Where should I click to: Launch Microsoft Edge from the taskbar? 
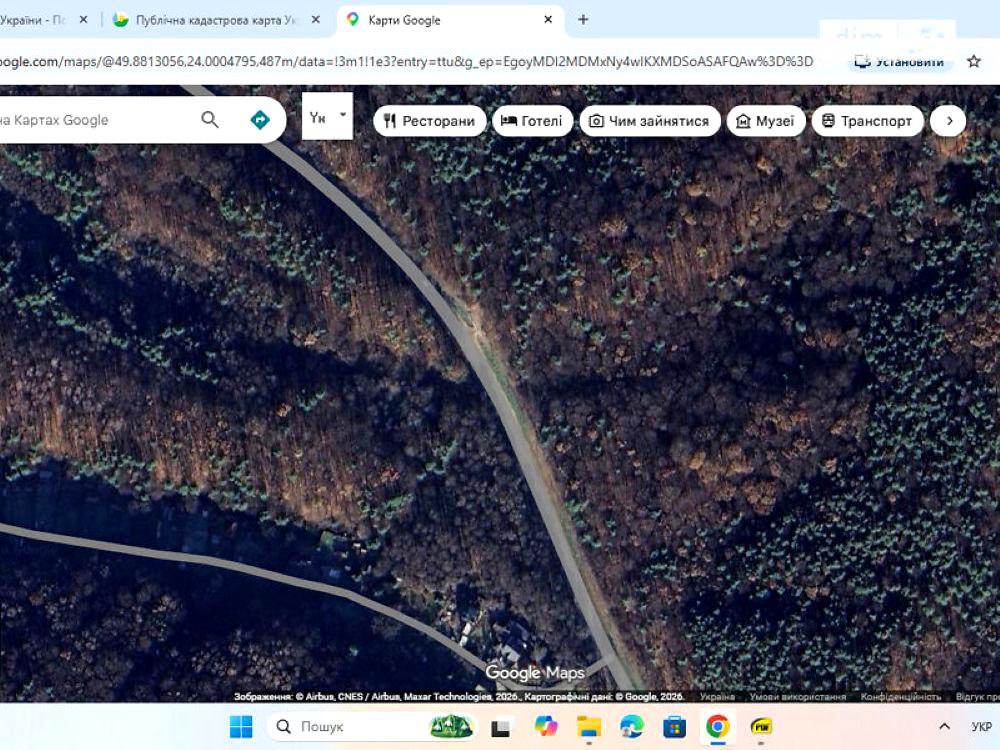(x=631, y=727)
